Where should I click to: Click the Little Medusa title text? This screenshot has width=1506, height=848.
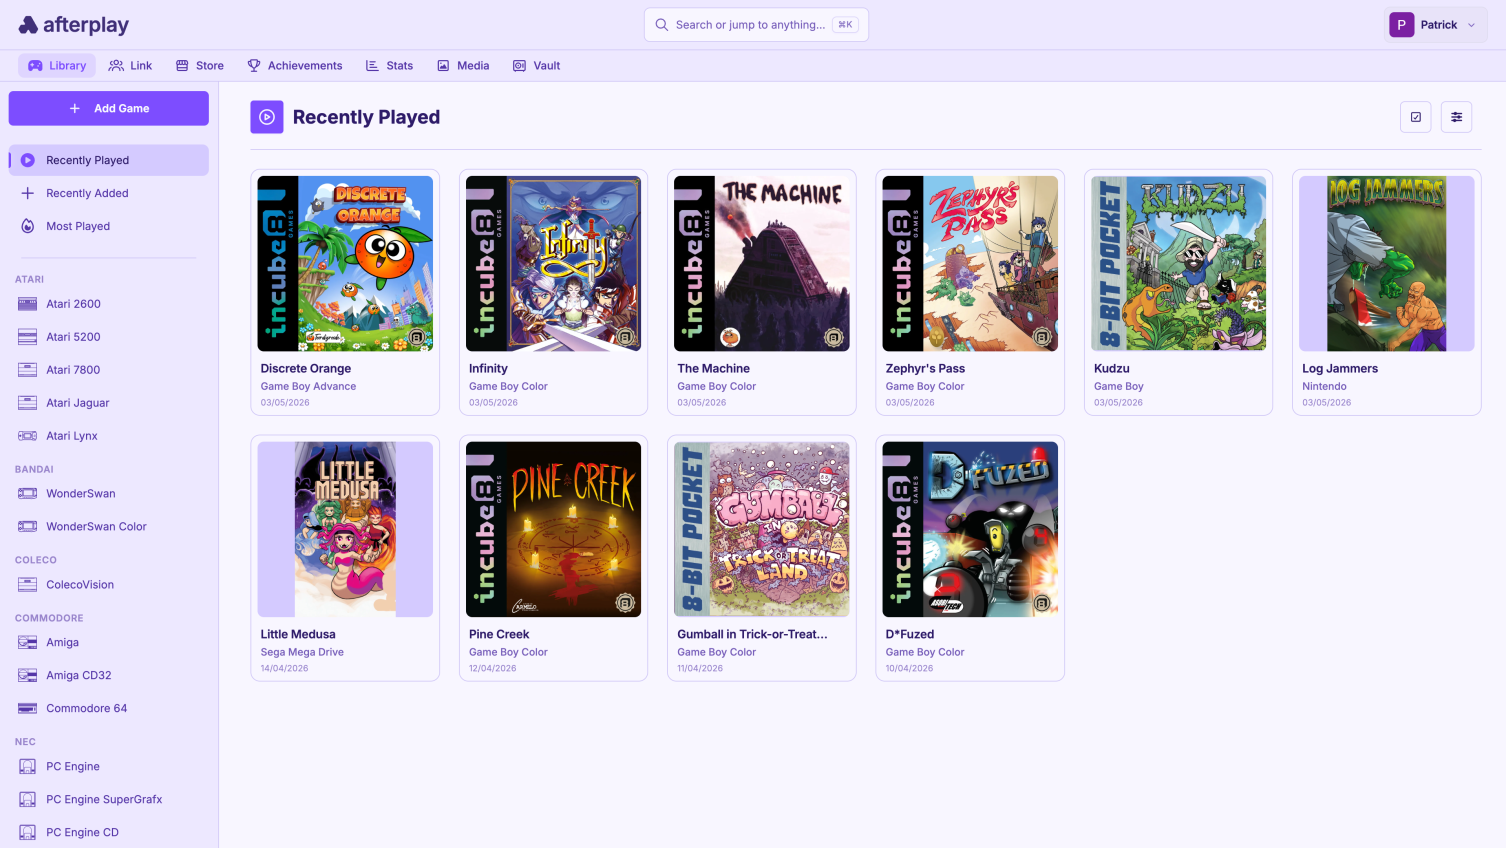pyautogui.click(x=298, y=634)
